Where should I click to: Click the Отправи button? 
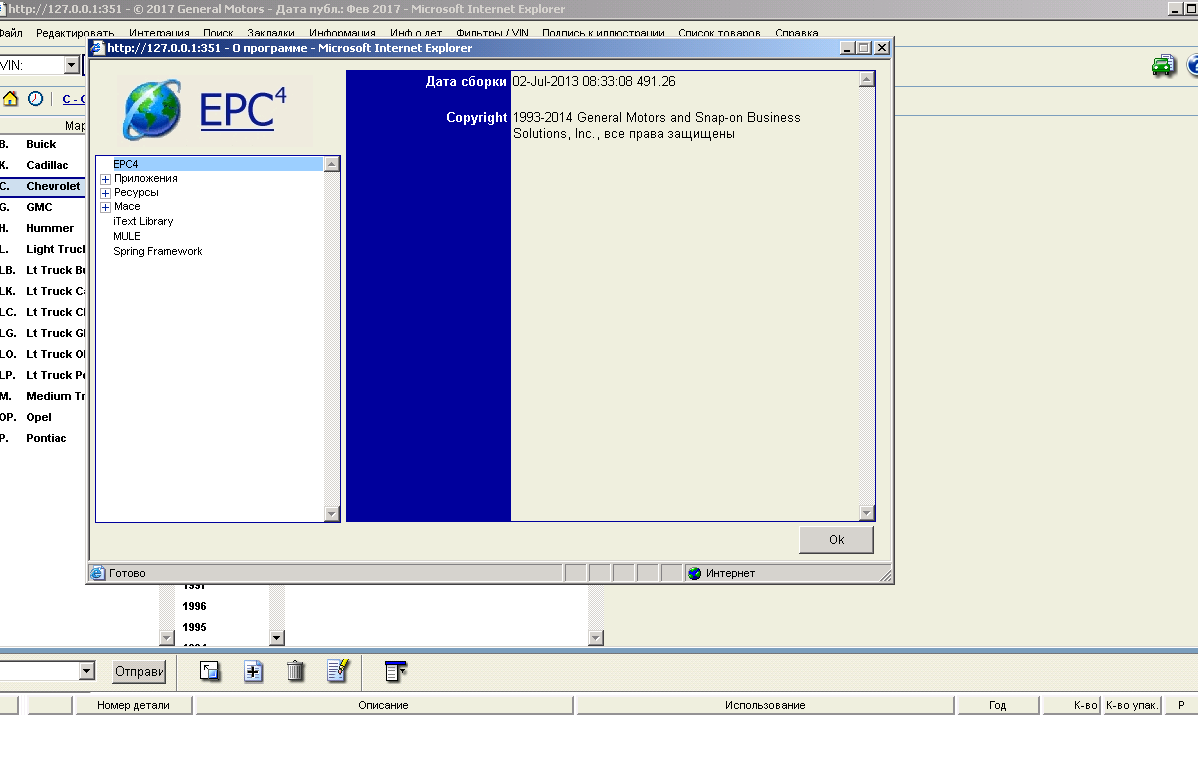139,672
